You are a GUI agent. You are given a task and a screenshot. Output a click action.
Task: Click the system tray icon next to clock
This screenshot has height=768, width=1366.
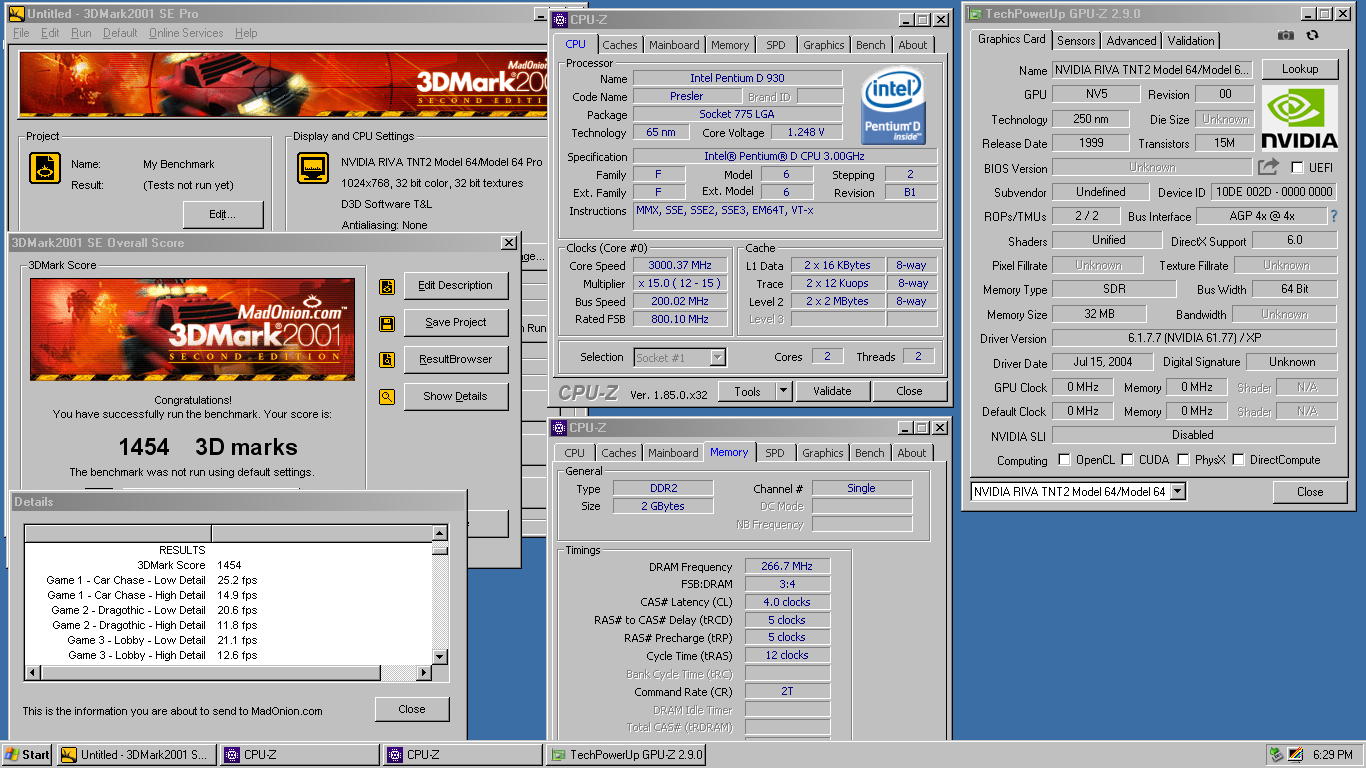tap(1296, 755)
